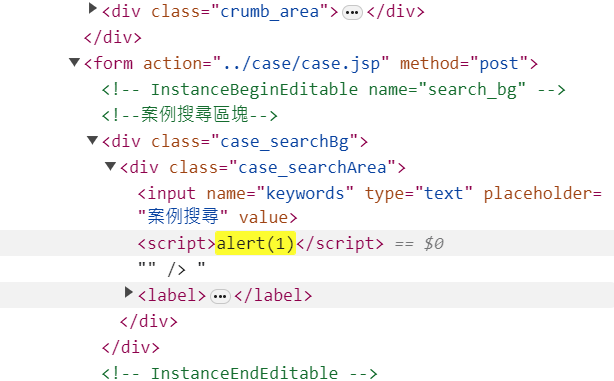Collapse the form action case.jsp node
614x381 pixels.
tap(74, 62)
